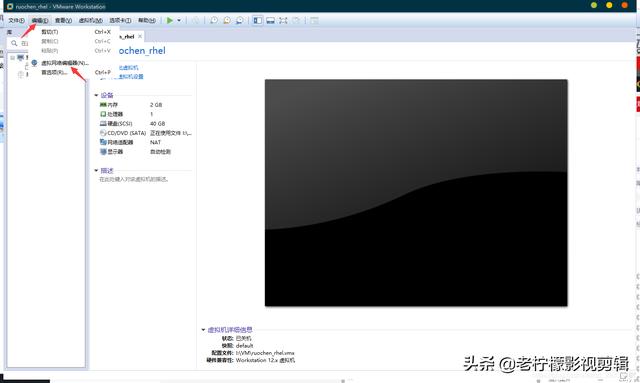The height and width of the screenshot is (383, 640).
Task: Click the revert to snapshot icon
Action: pos(227,20)
